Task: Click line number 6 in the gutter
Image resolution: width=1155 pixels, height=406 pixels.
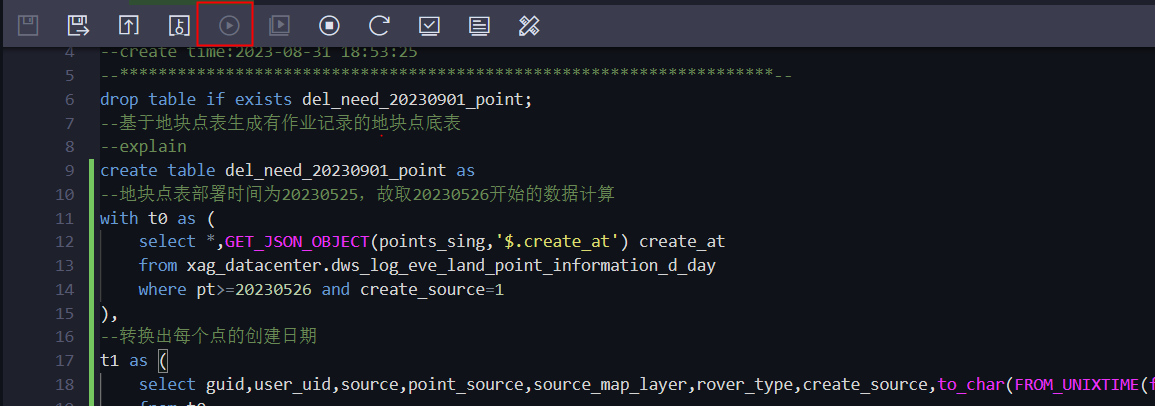Action: point(69,100)
